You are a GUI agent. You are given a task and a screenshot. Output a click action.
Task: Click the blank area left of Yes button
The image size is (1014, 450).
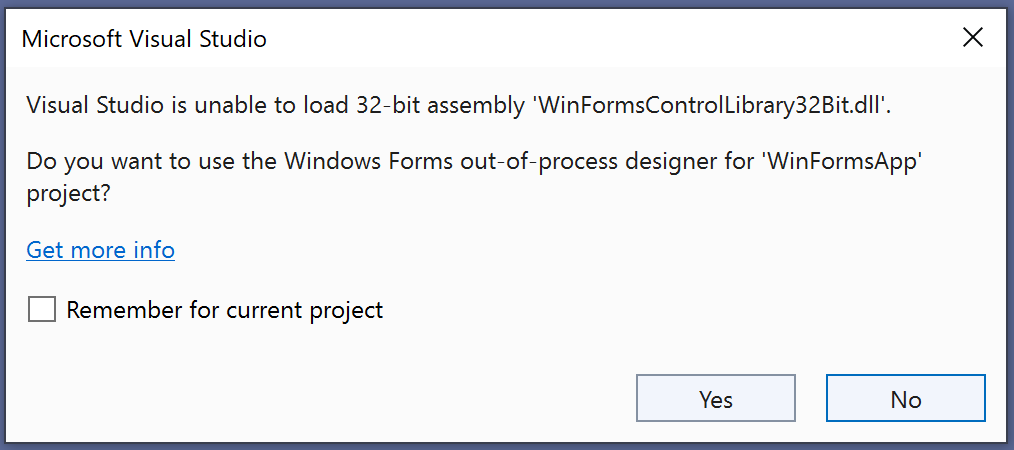(323, 398)
